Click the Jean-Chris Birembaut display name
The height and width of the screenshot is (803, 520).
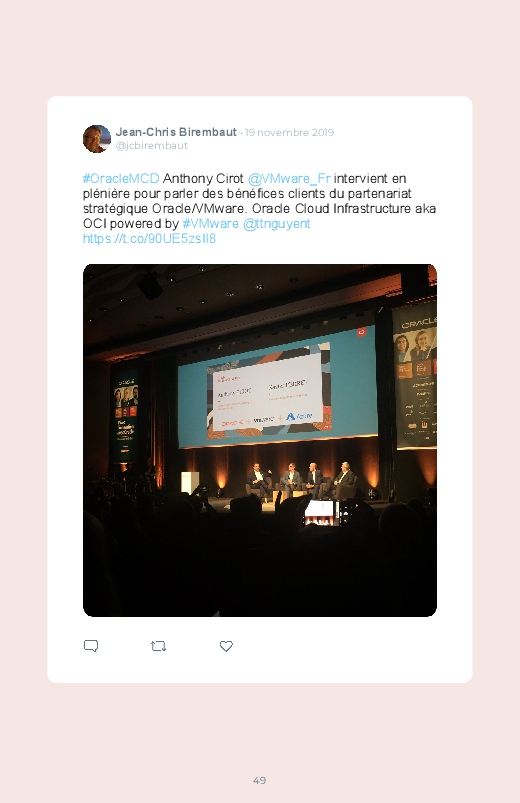pos(176,132)
